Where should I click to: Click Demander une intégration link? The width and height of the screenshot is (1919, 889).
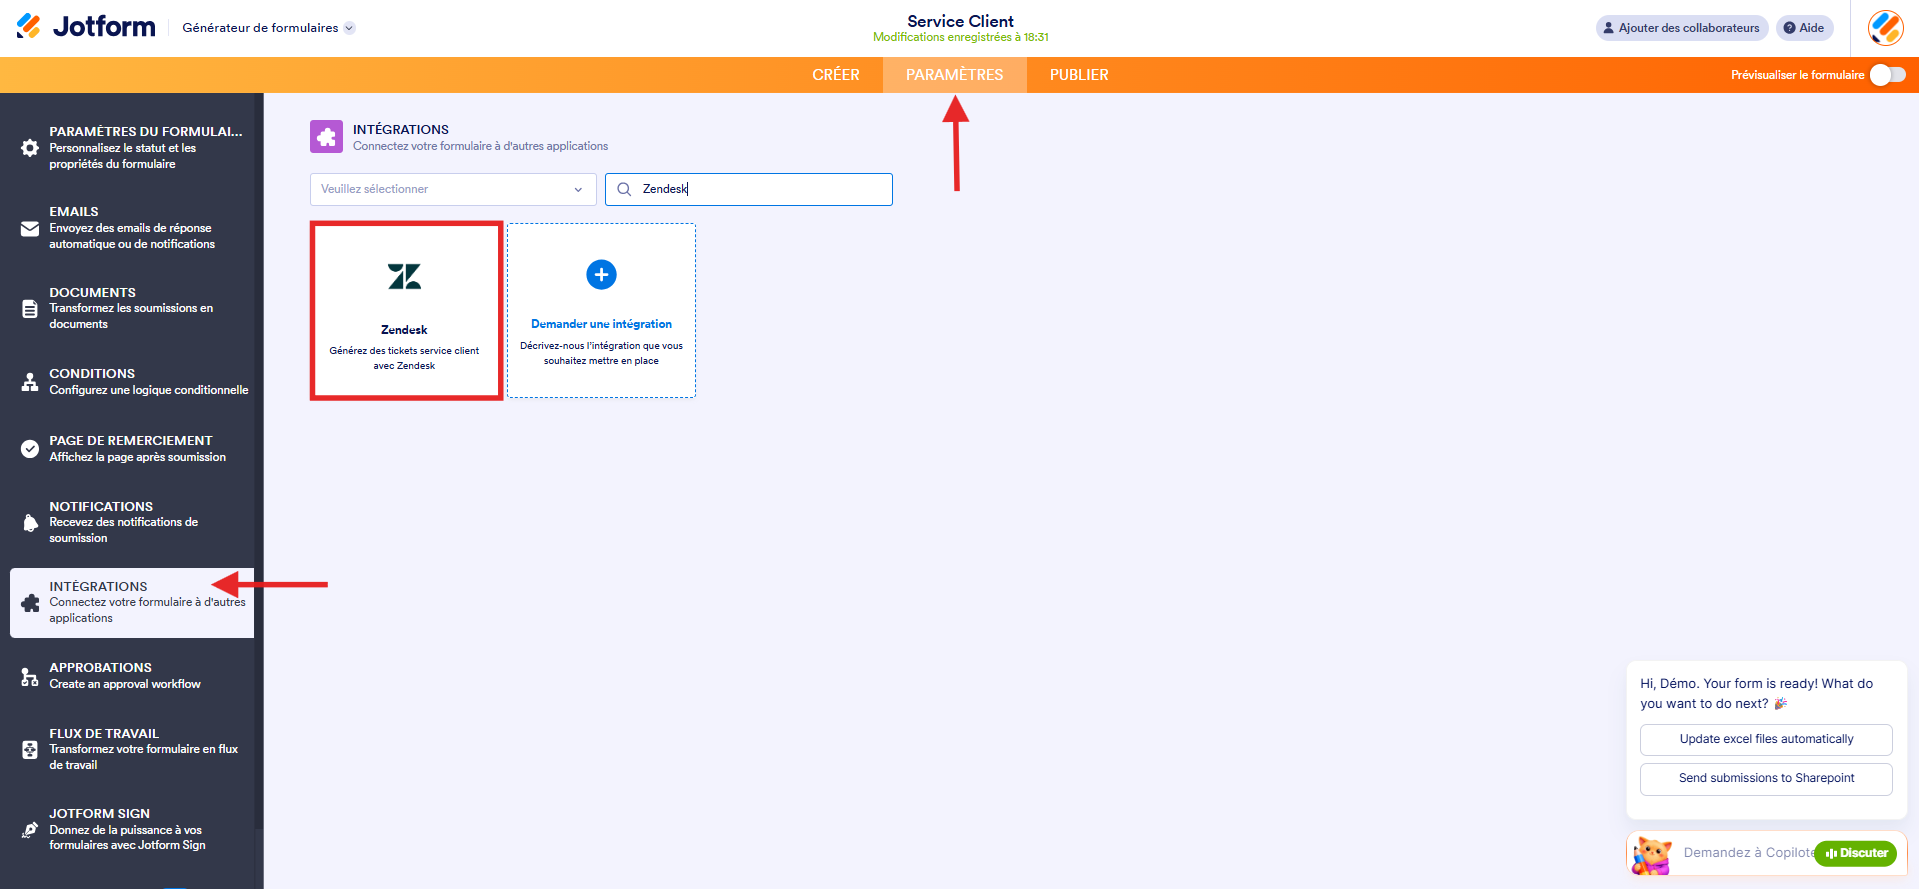601,324
